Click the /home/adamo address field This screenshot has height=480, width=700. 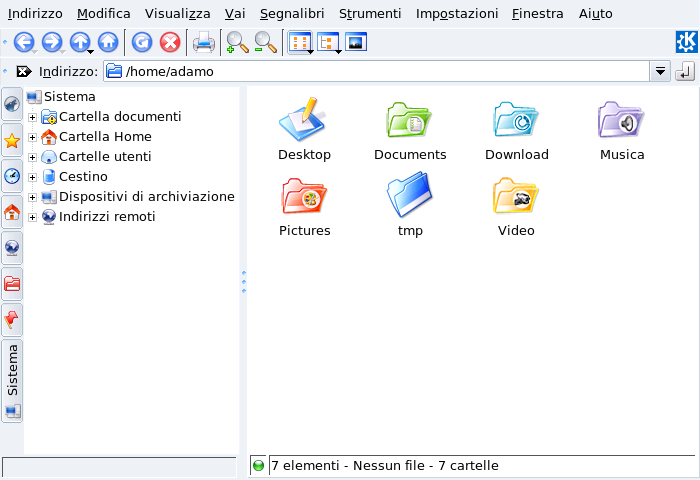(x=380, y=72)
